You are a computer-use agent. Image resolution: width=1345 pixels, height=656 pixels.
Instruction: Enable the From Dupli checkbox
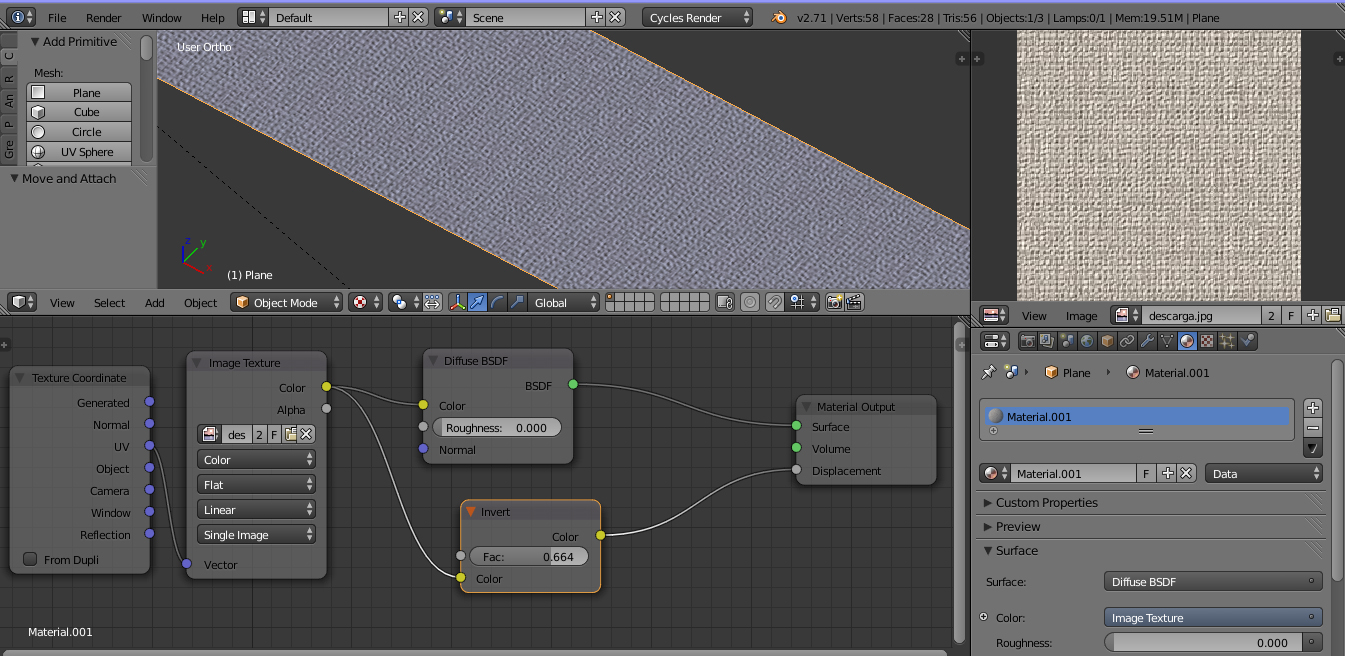(x=30, y=559)
